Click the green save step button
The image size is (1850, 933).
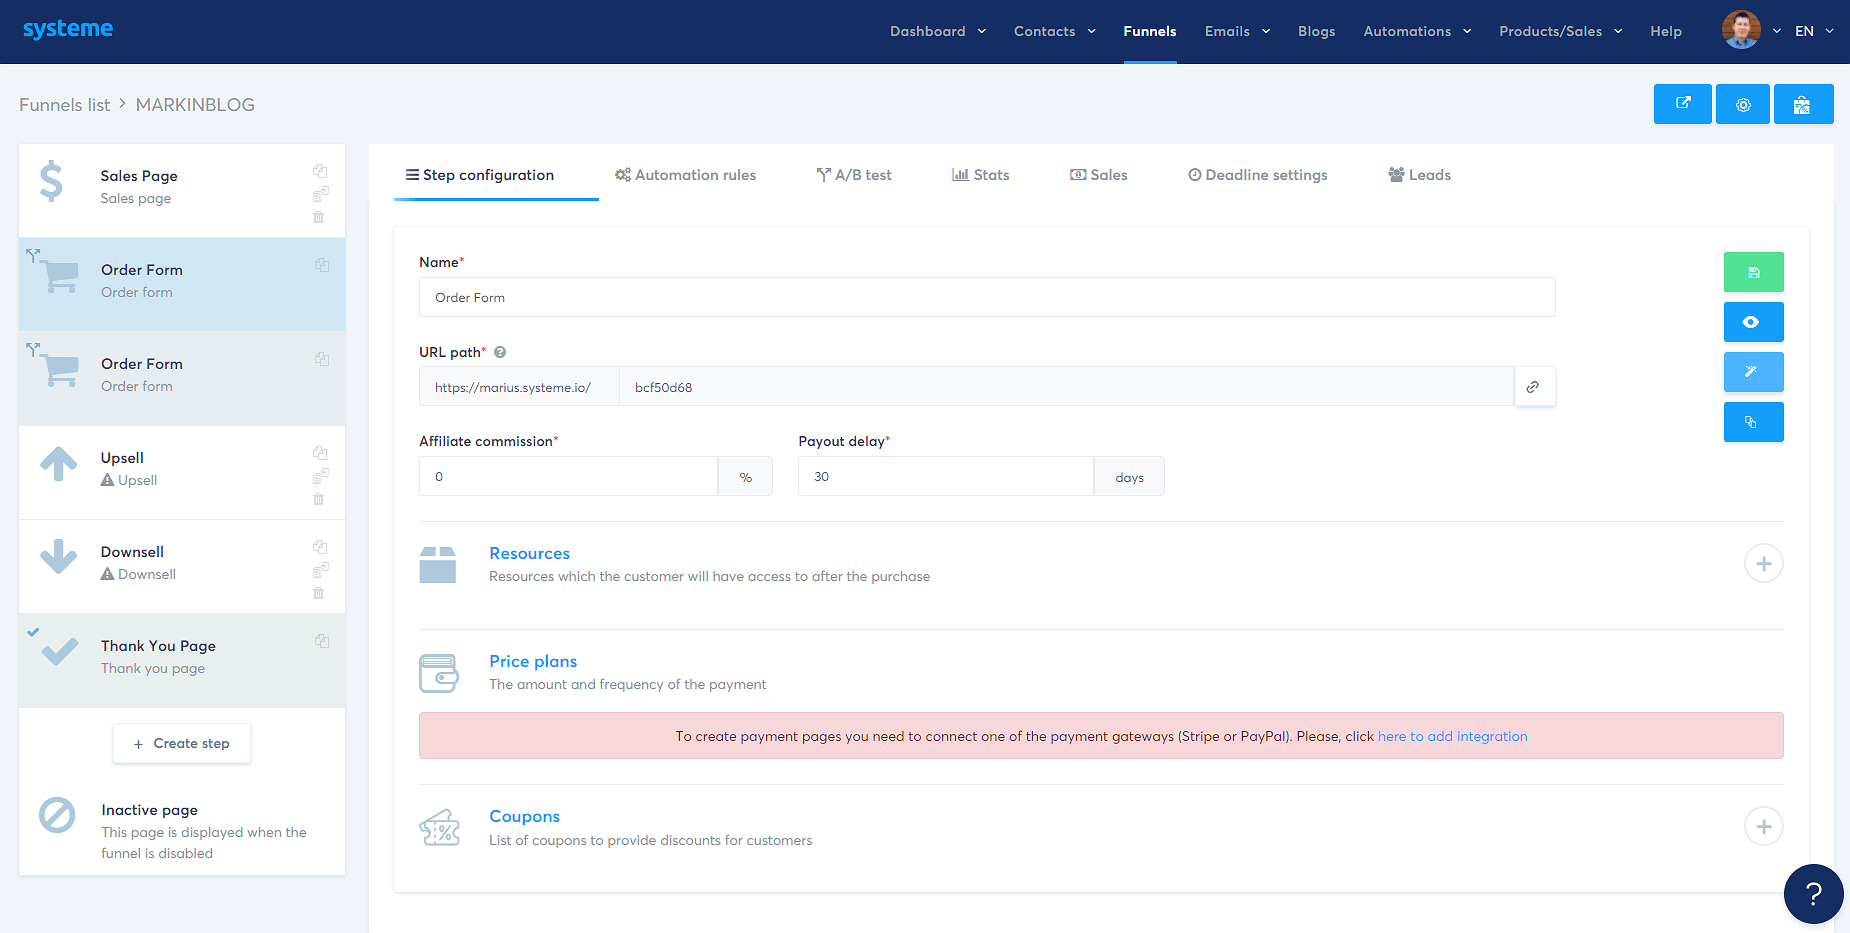point(1753,272)
